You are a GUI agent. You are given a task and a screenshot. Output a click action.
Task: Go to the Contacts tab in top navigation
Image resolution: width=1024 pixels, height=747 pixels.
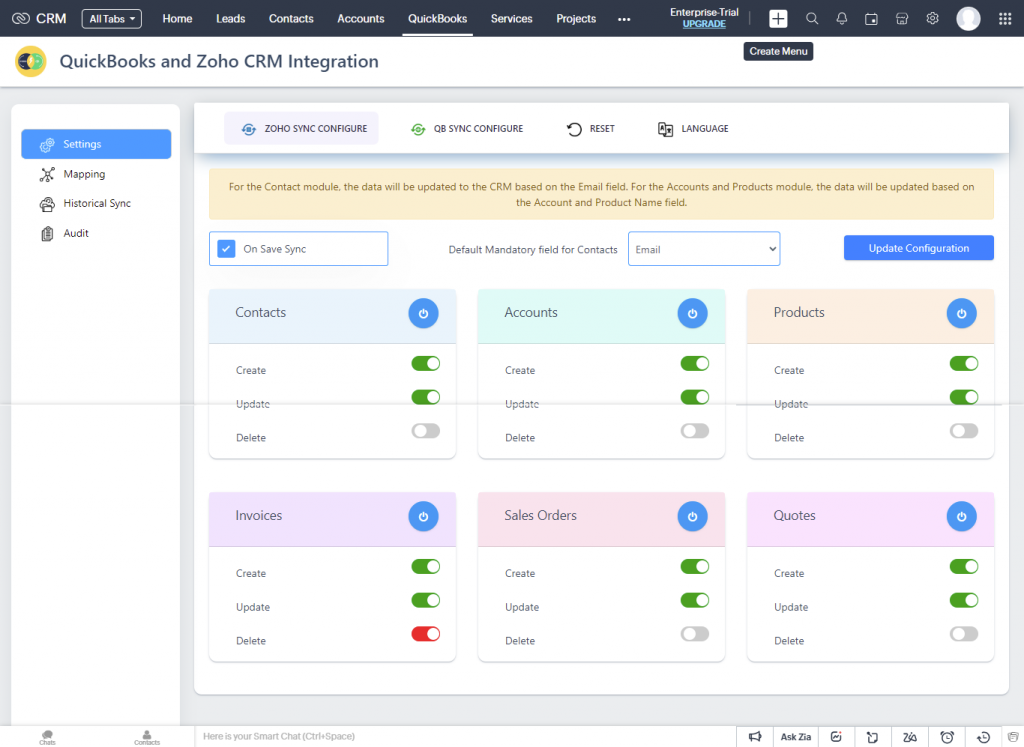[291, 19]
